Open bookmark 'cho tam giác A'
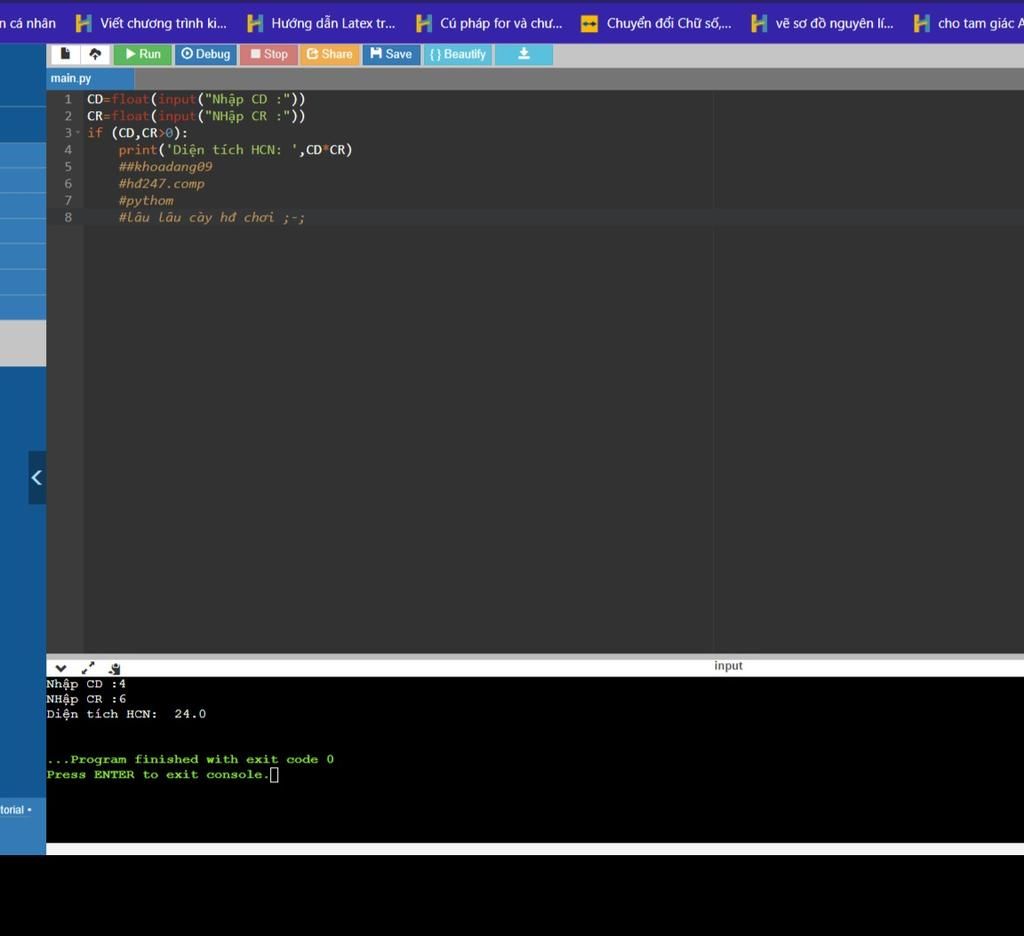Image resolution: width=1024 pixels, height=936 pixels. [x=968, y=24]
